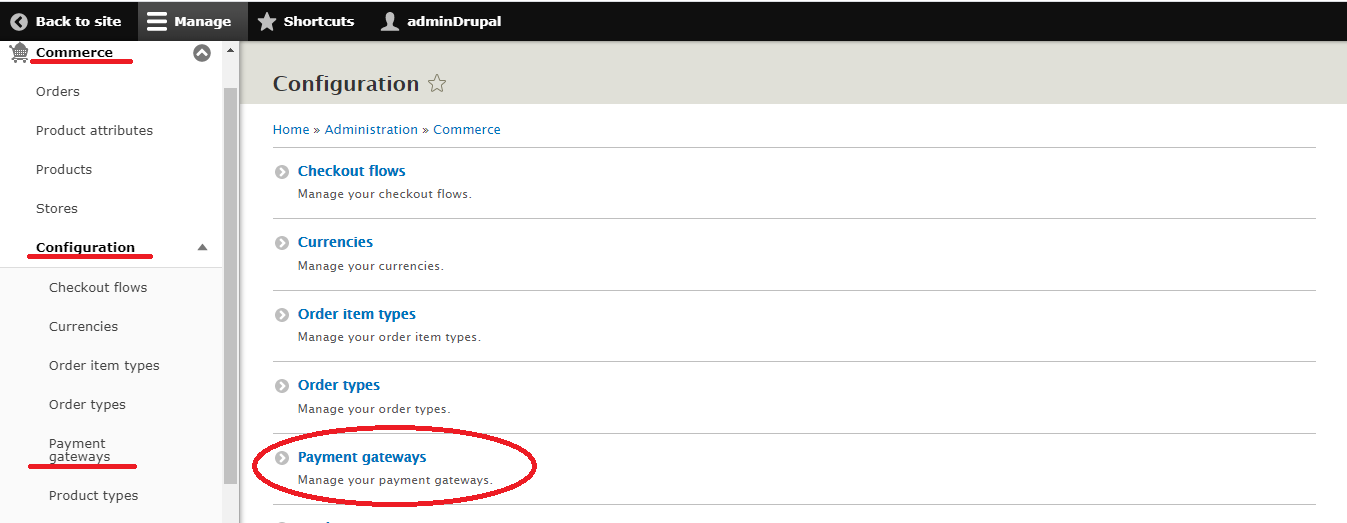The width and height of the screenshot is (1347, 523).
Task: Click the arrow bullet beside Currencies
Action: click(x=282, y=243)
